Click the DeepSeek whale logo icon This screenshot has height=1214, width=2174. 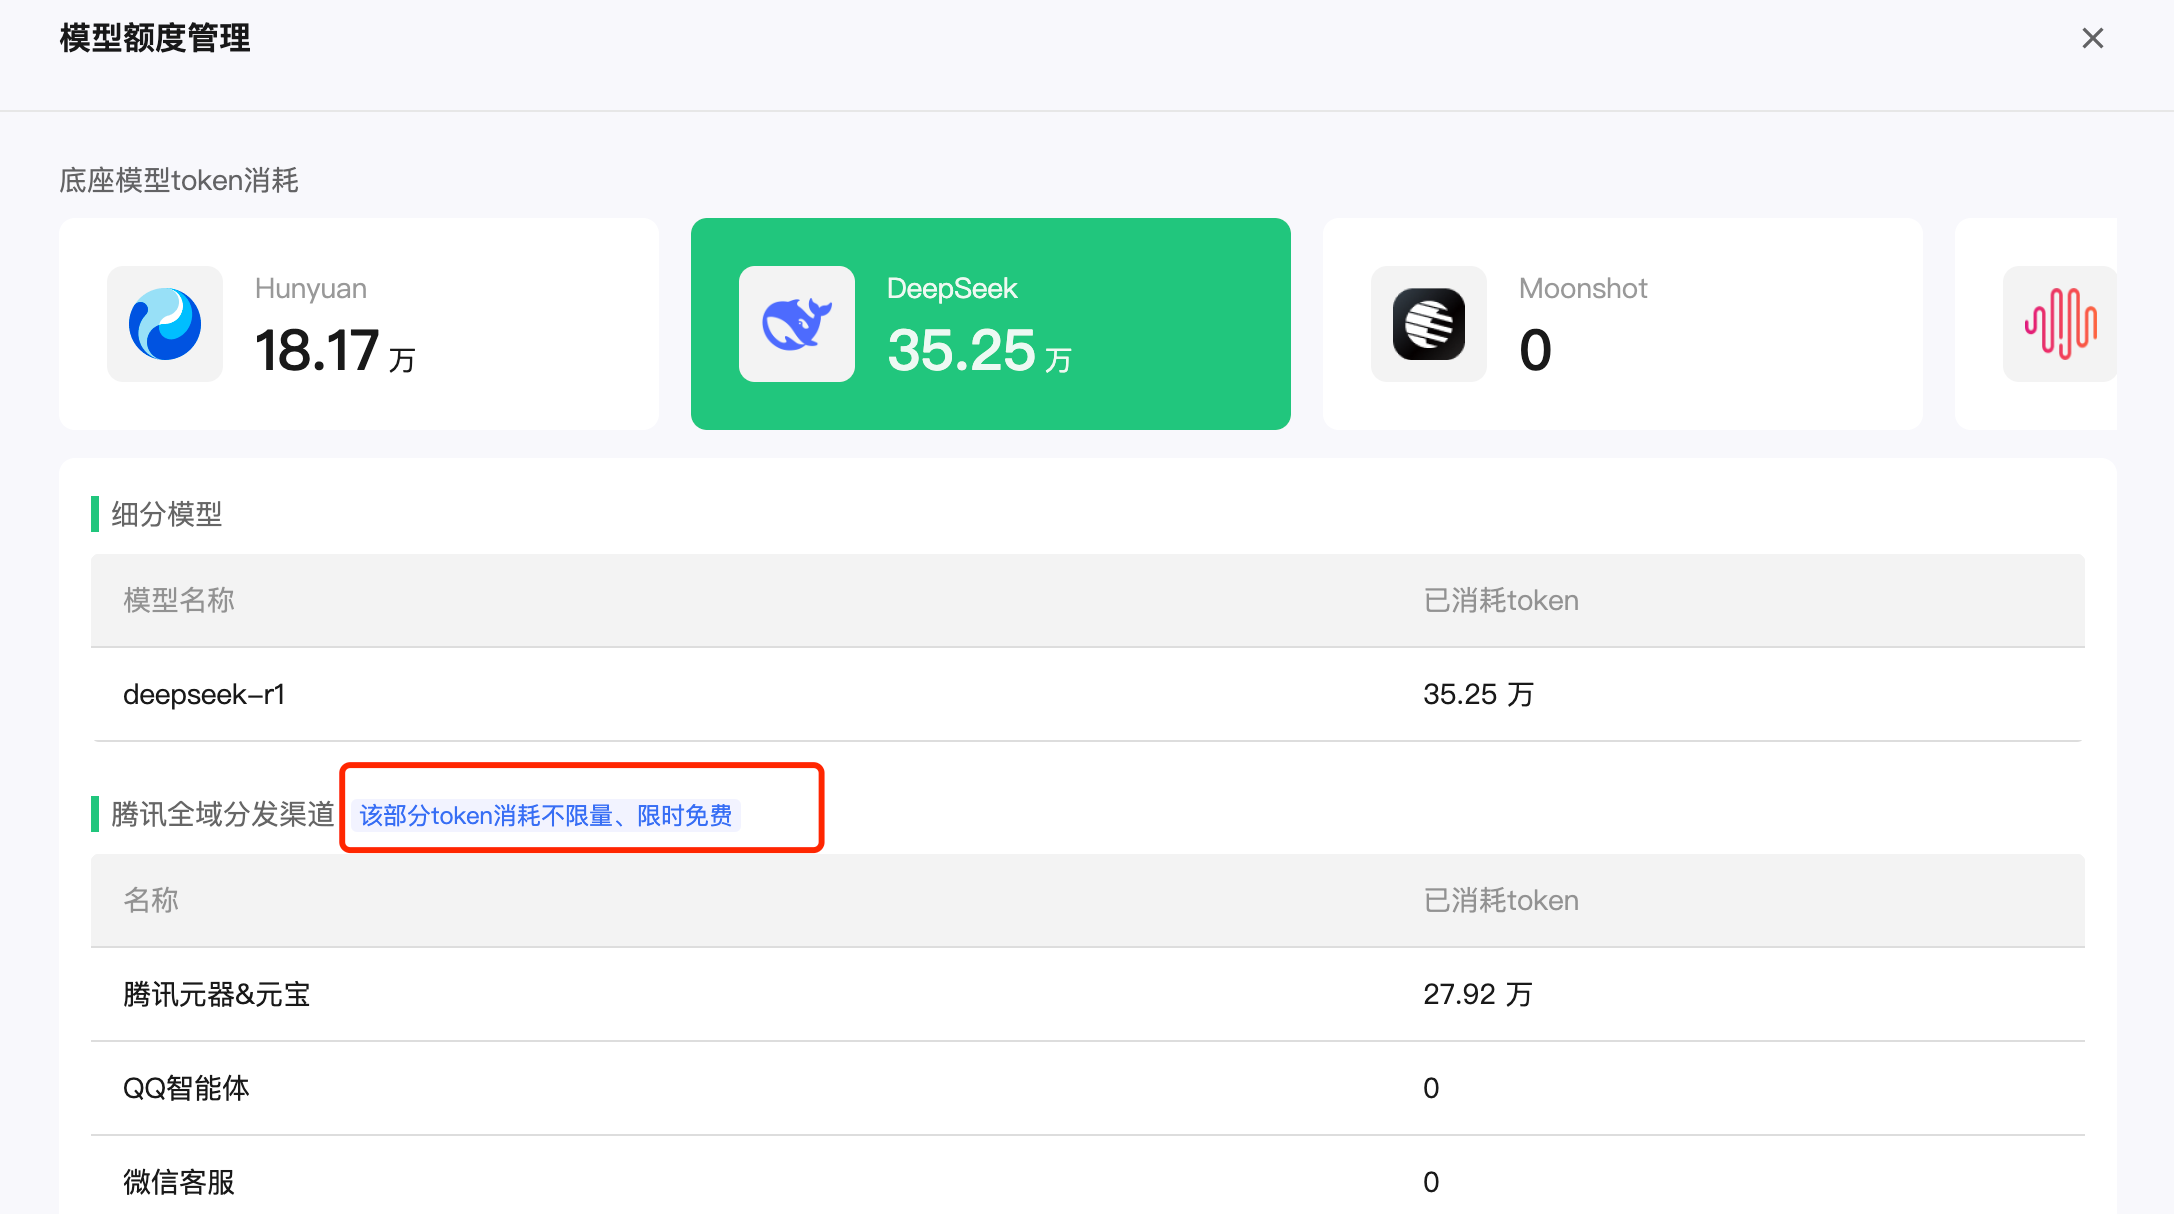click(x=797, y=324)
